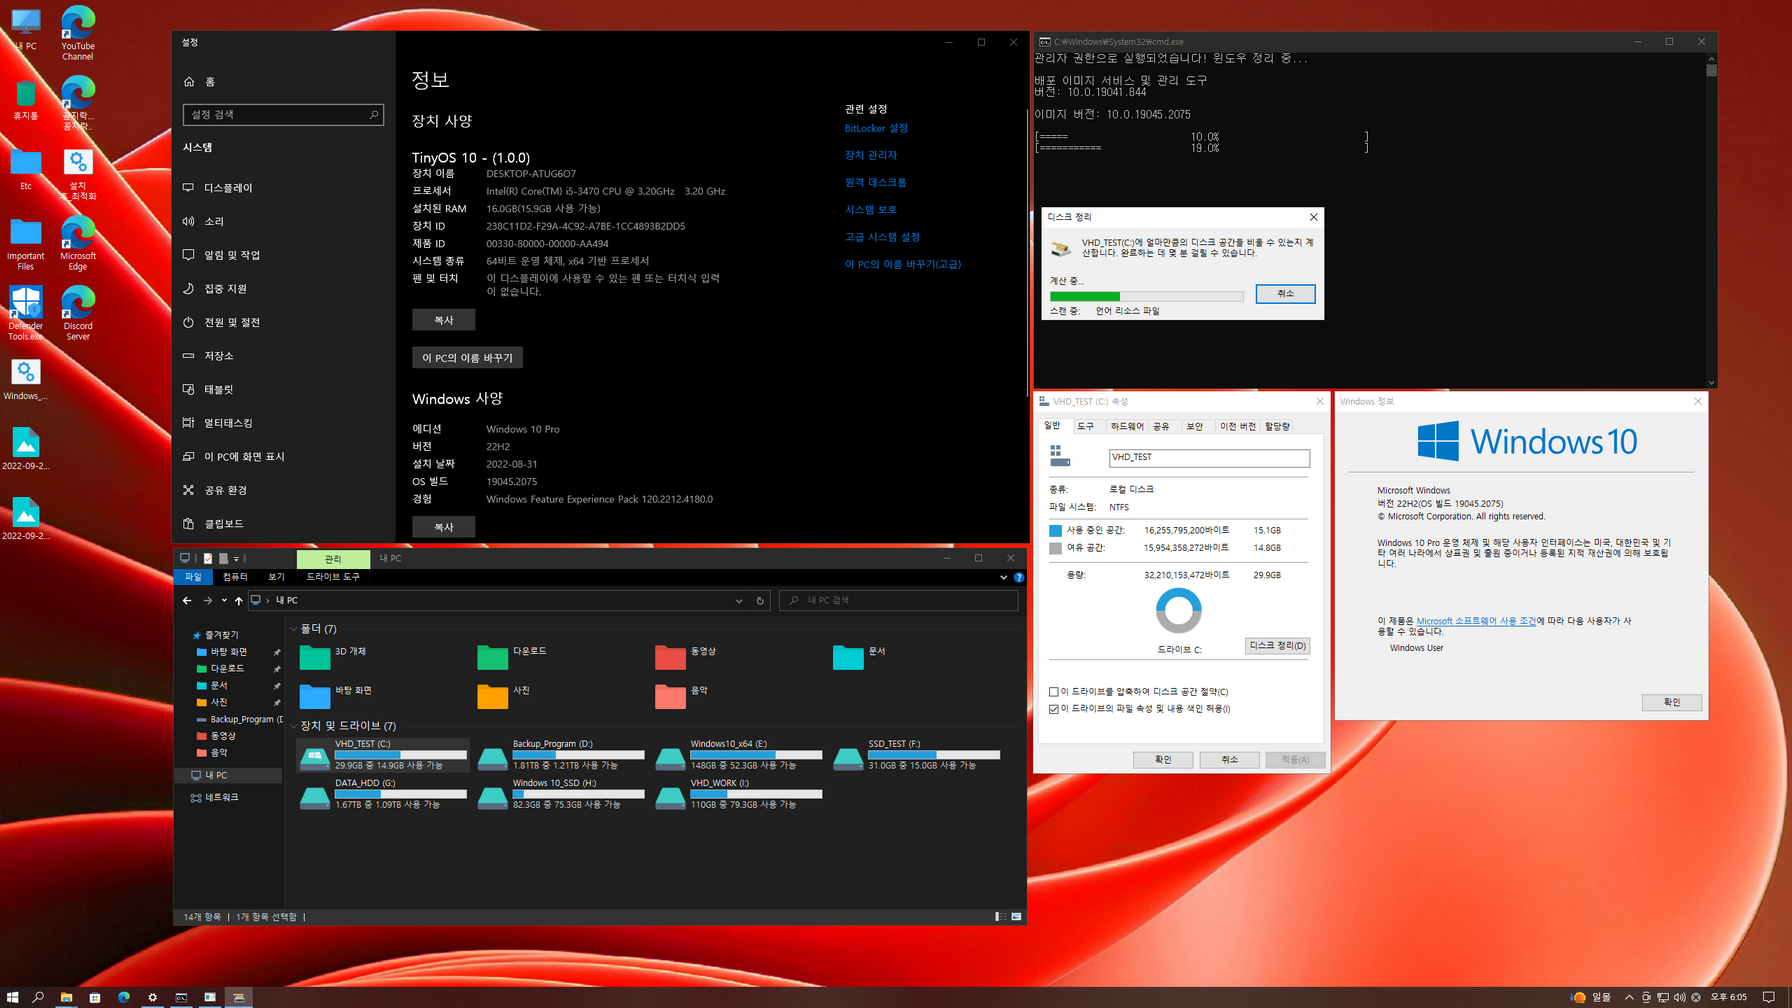Click the search magnifier in Settings search box
Viewport: 1792px width, 1008px height.
[374, 115]
